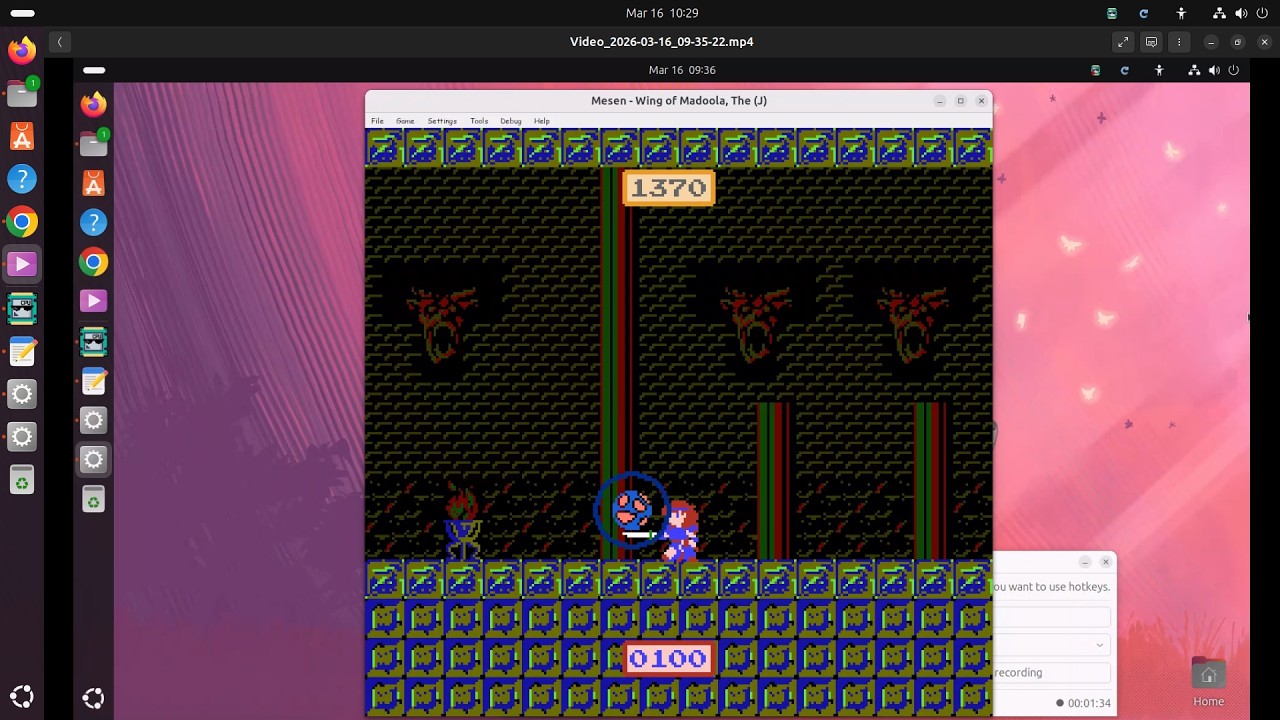Click the power icon in the recorded video's bar
The image size is (1280, 720).
pyautogui.click(x=1233, y=70)
